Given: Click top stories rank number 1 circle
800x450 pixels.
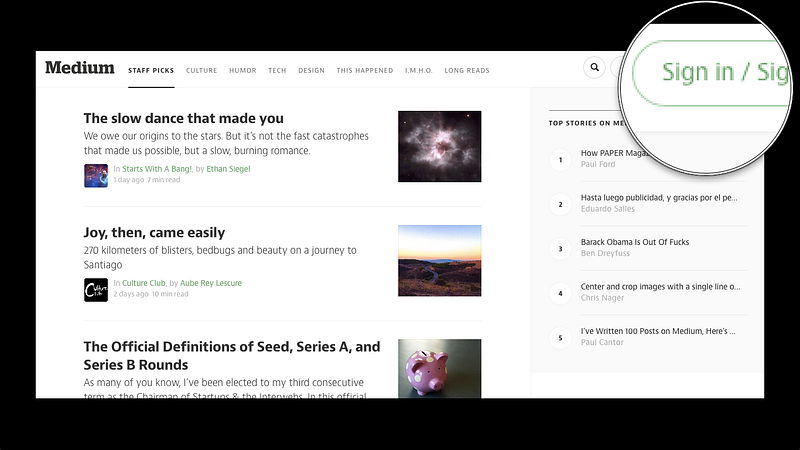Looking at the screenshot, I should [560, 160].
